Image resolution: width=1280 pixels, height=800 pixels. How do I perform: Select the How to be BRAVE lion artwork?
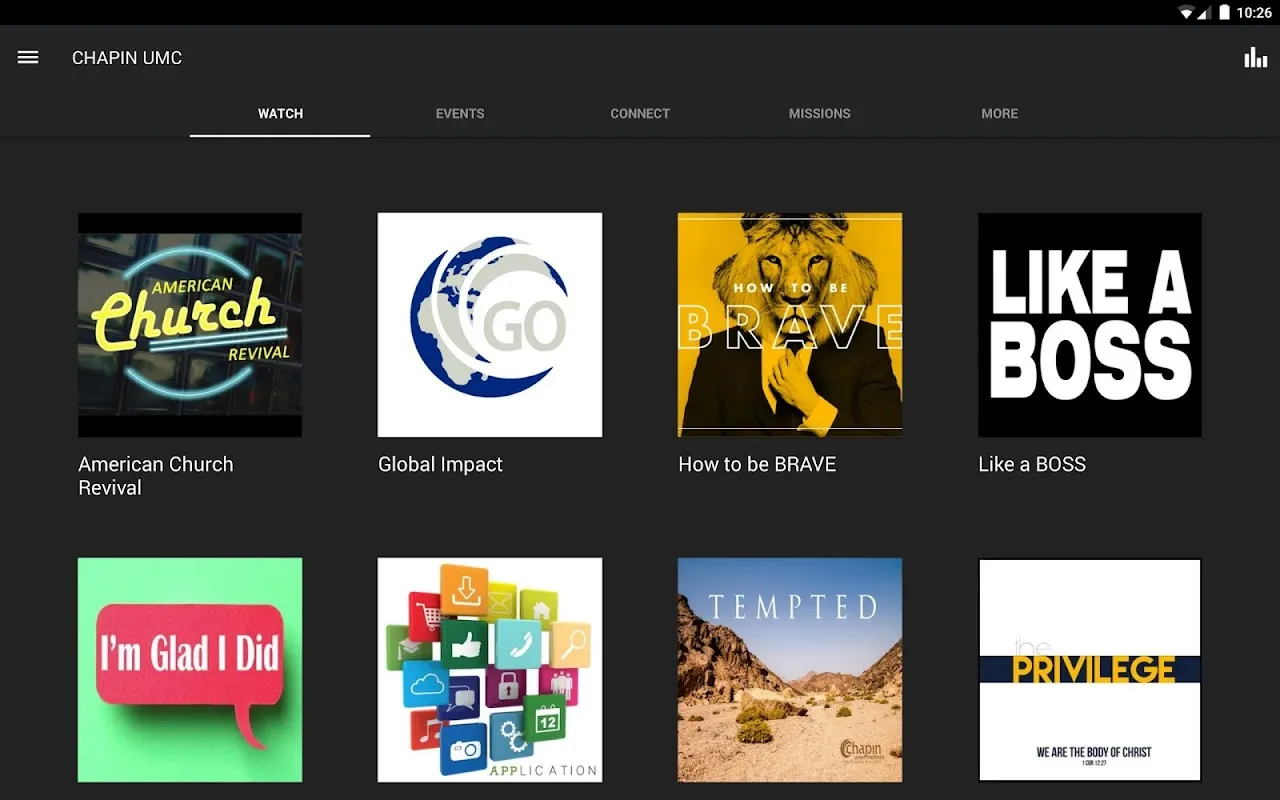(x=790, y=325)
